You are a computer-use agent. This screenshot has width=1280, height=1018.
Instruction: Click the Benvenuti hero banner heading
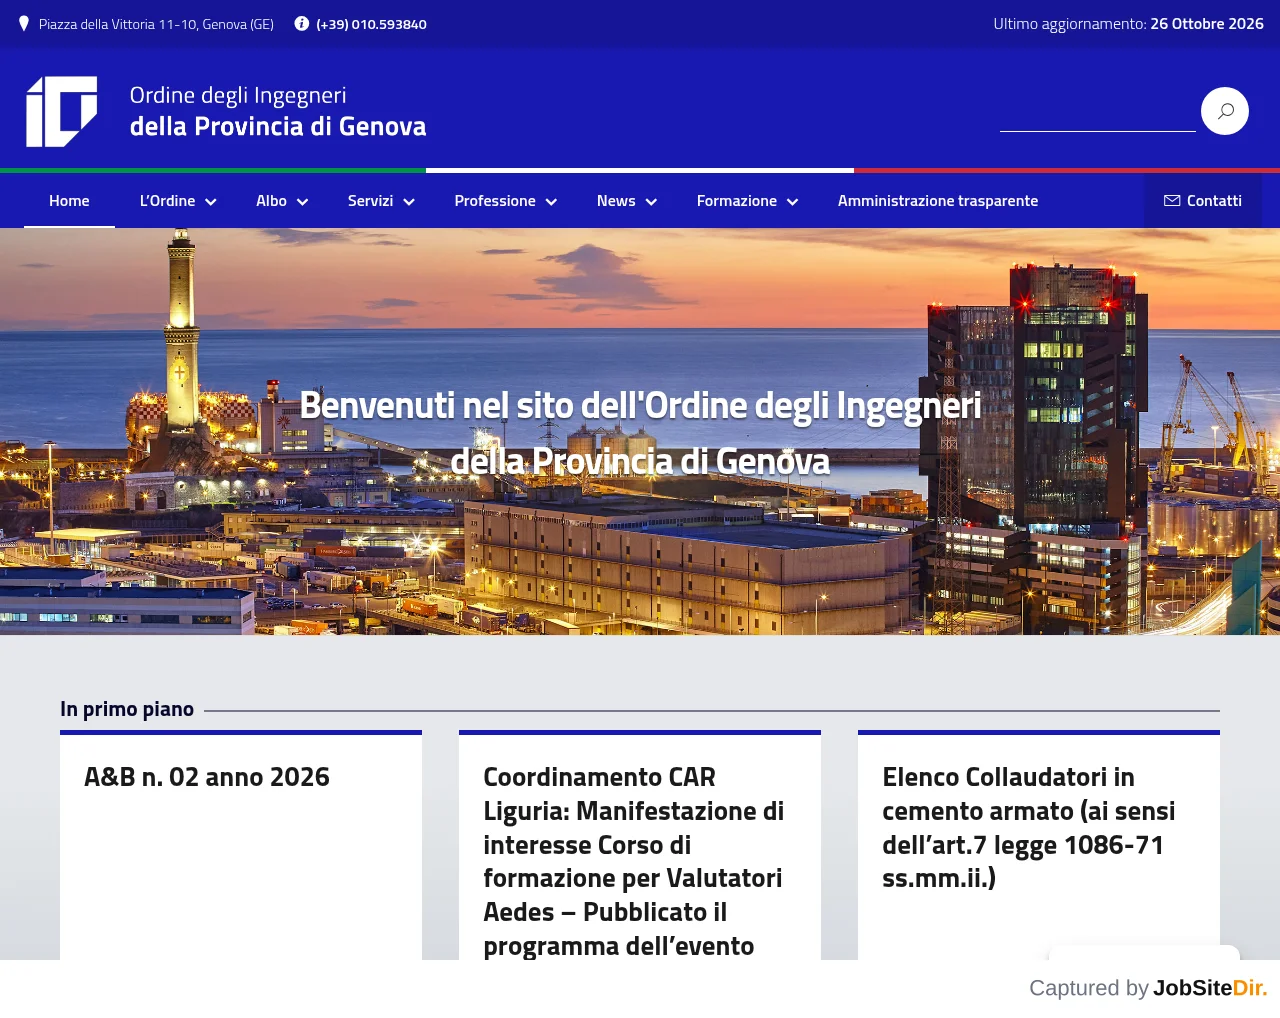click(x=640, y=433)
